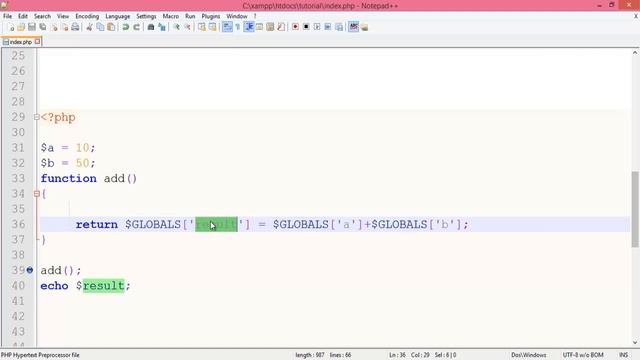Toggle the highlighted monitor icon near toolbar end

353,27
